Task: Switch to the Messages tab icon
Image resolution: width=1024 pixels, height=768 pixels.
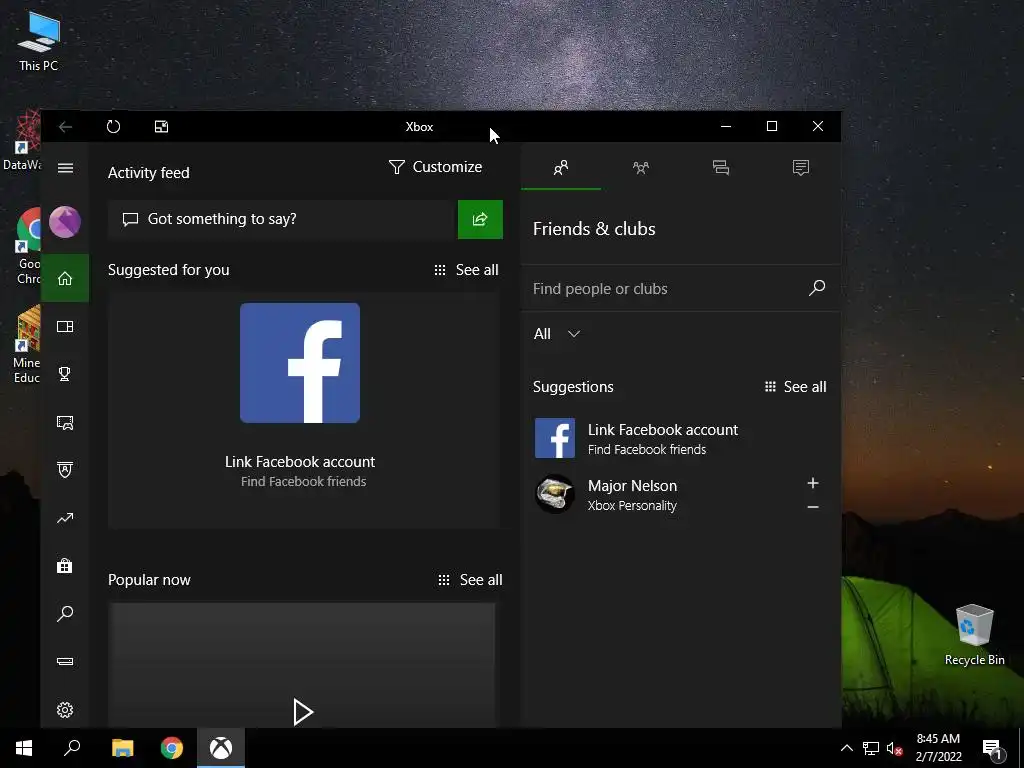Action: click(721, 168)
